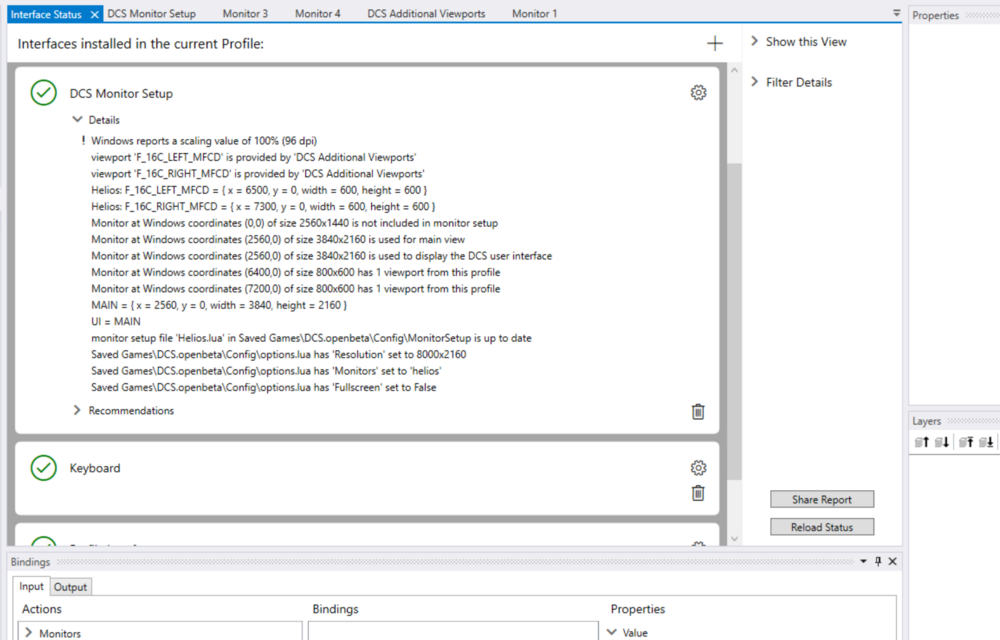The height and width of the screenshot is (640, 1000).
Task: Click the green status checkmark beside DCS Monitor Setup
Action: tap(43, 93)
